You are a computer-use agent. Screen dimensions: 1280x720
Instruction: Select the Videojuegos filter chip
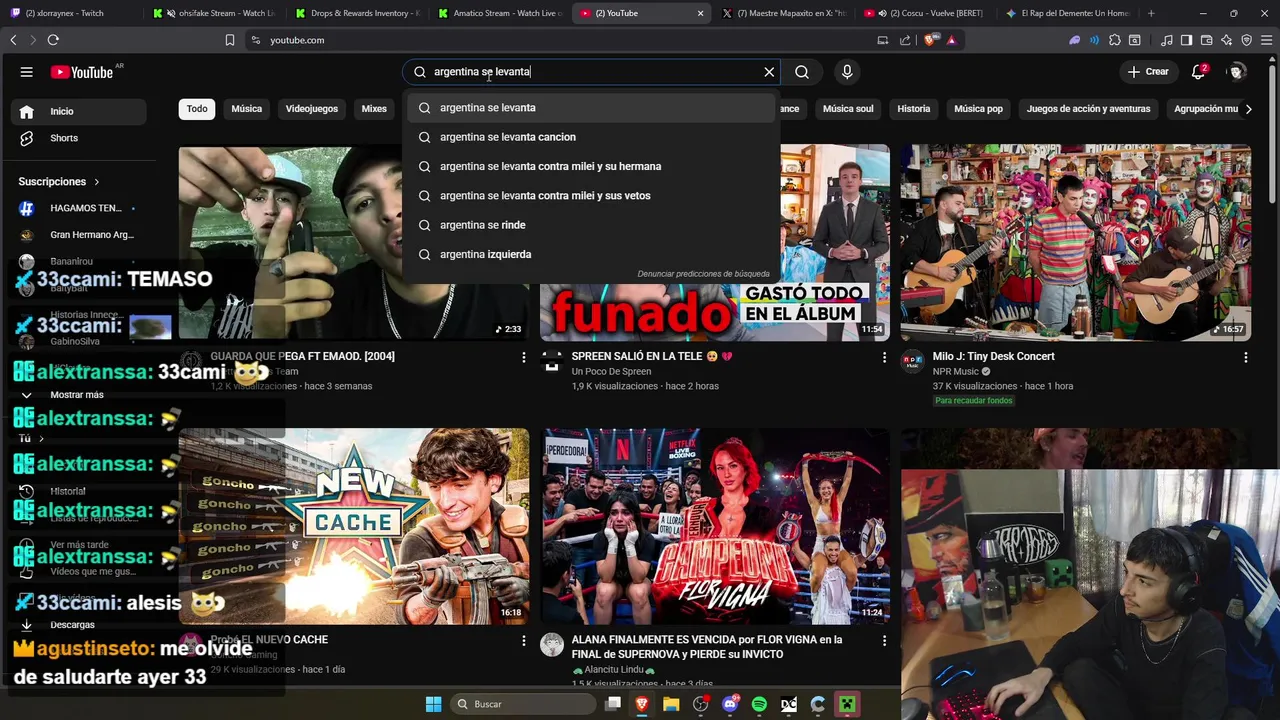pyautogui.click(x=312, y=109)
